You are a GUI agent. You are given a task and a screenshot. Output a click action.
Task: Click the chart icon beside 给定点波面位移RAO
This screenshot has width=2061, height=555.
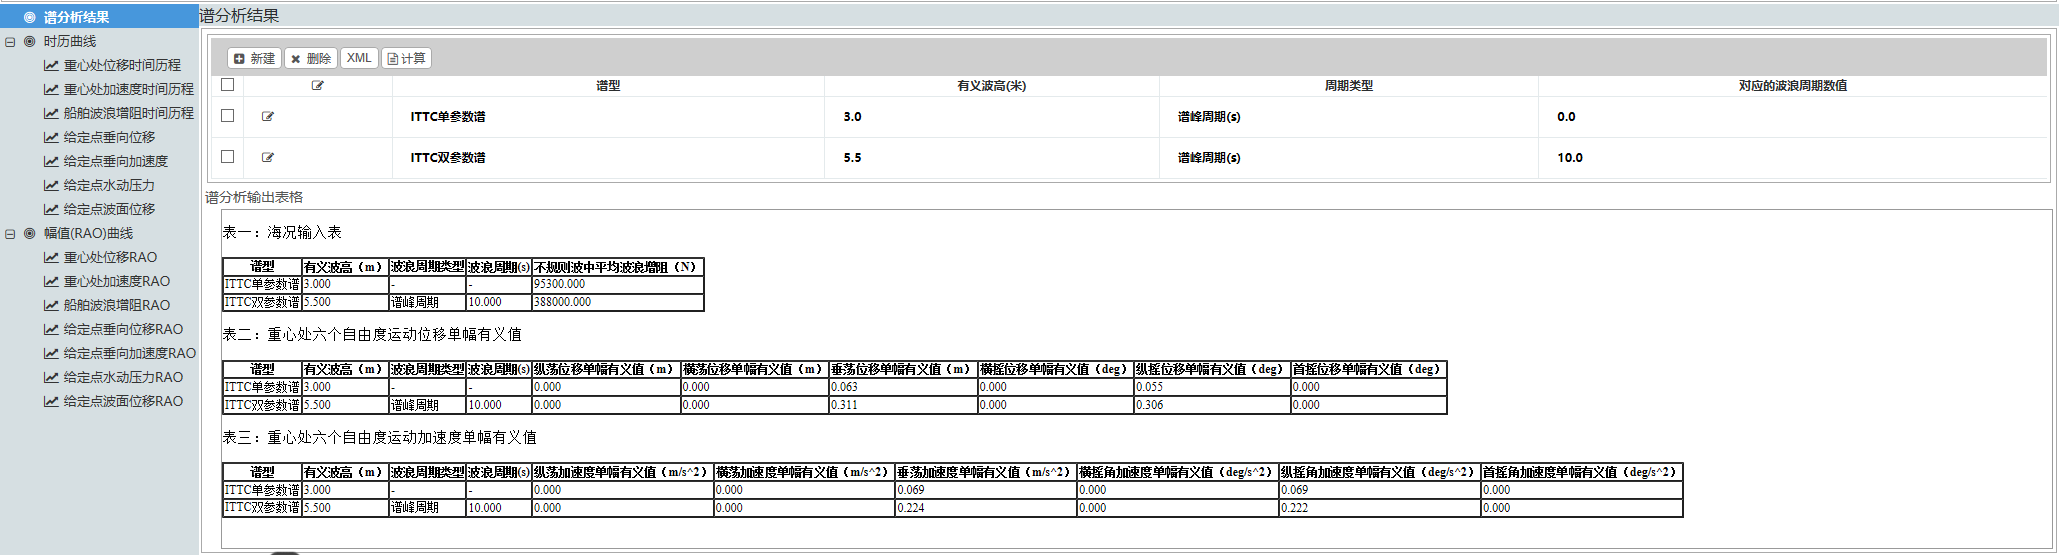point(51,402)
